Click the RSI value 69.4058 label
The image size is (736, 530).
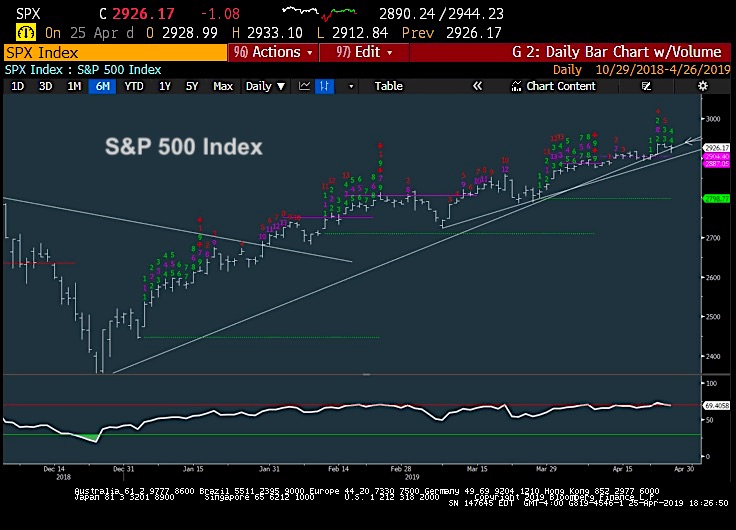point(716,405)
